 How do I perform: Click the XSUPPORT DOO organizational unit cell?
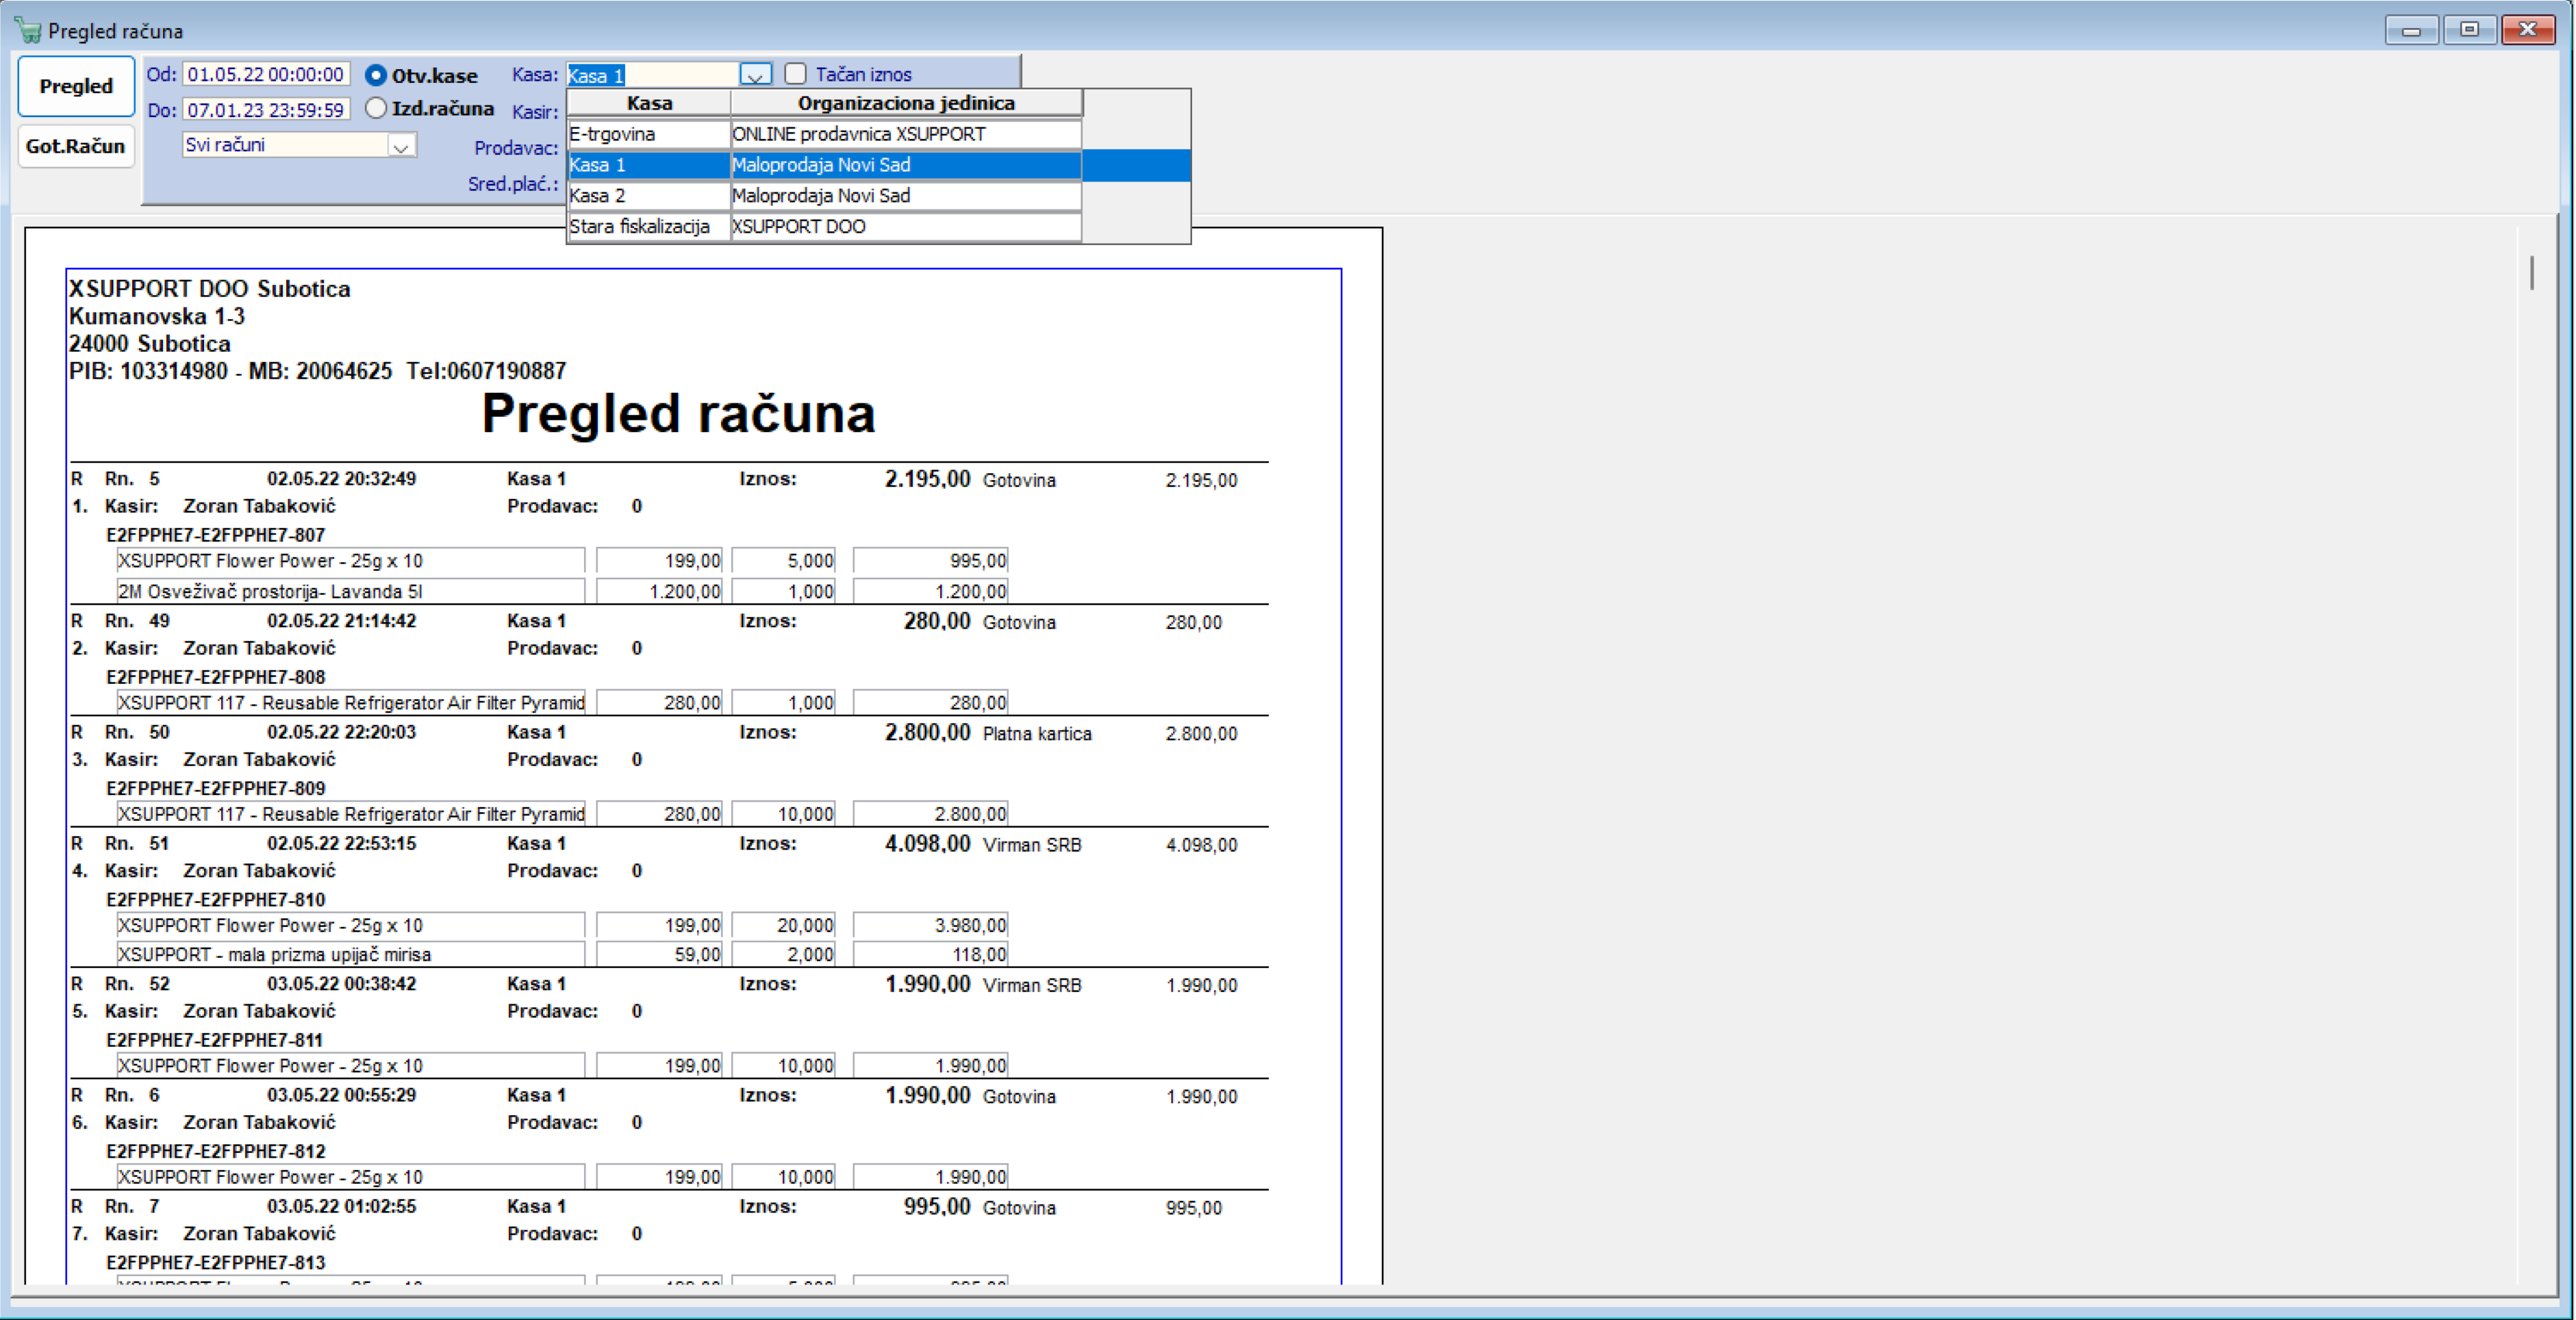click(x=906, y=227)
